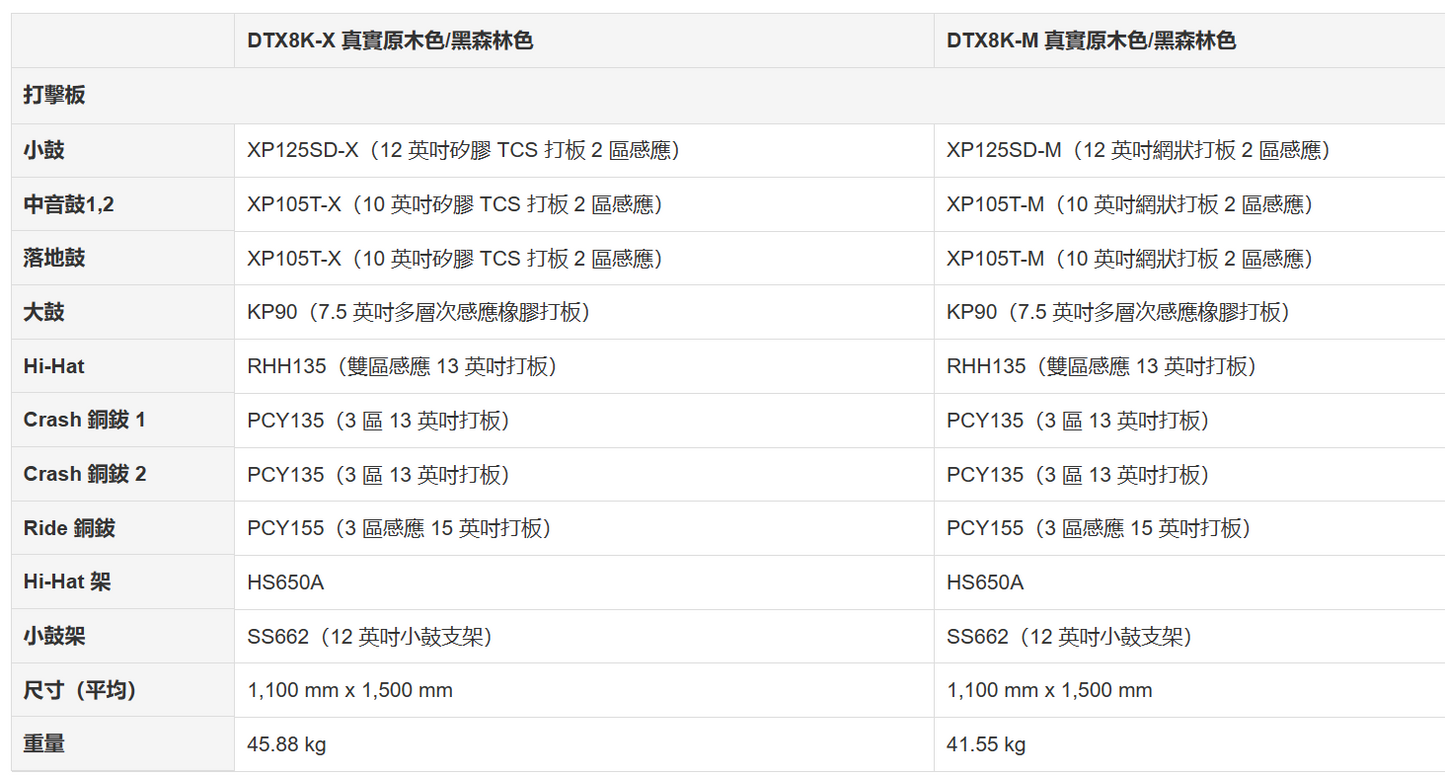Select the XP125SD-X snare pad cell
Viewport: 1445px width, 776px height.
pos(464,150)
